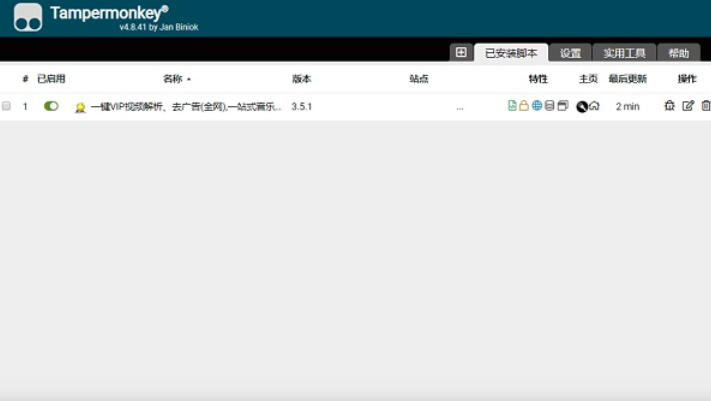
Task: Click the version number 3.5.1
Action: pos(302,107)
